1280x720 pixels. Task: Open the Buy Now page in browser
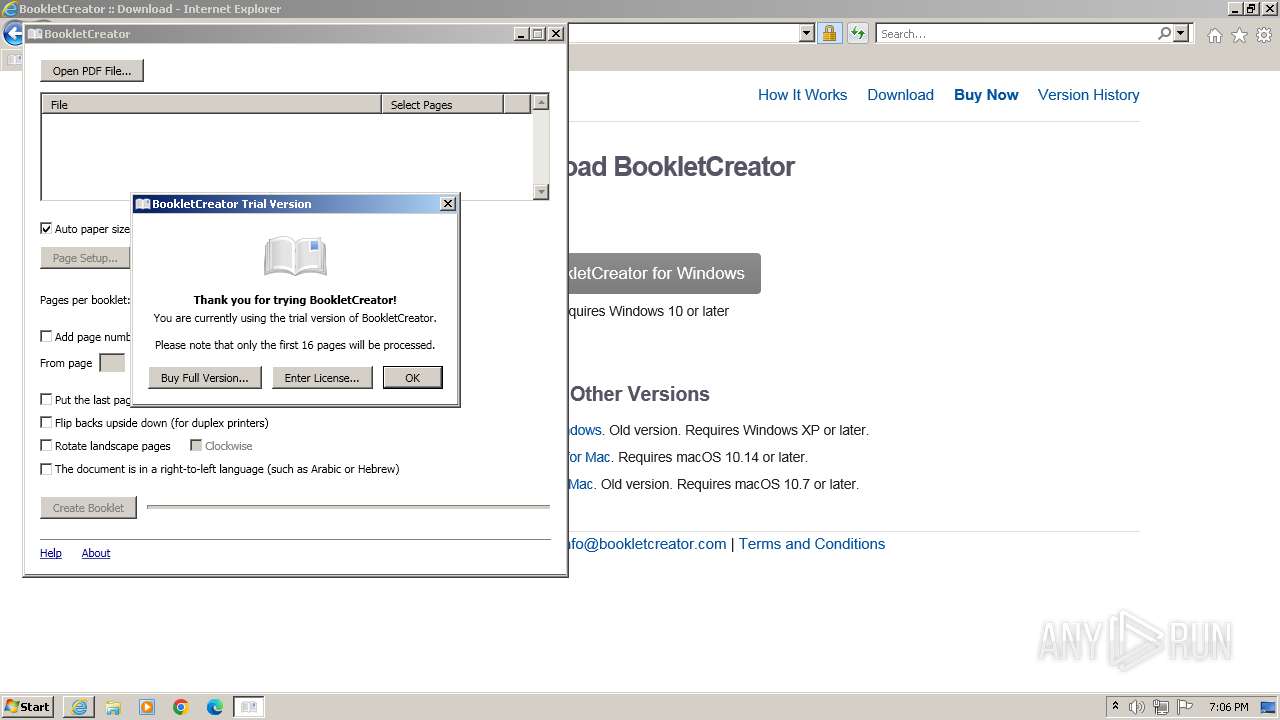(x=986, y=95)
